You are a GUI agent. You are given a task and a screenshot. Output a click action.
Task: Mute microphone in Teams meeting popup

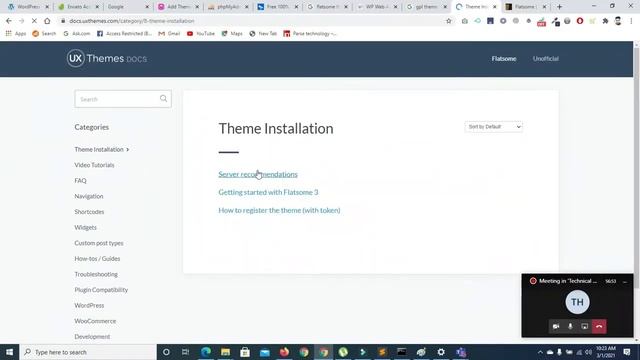coord(570,327)
